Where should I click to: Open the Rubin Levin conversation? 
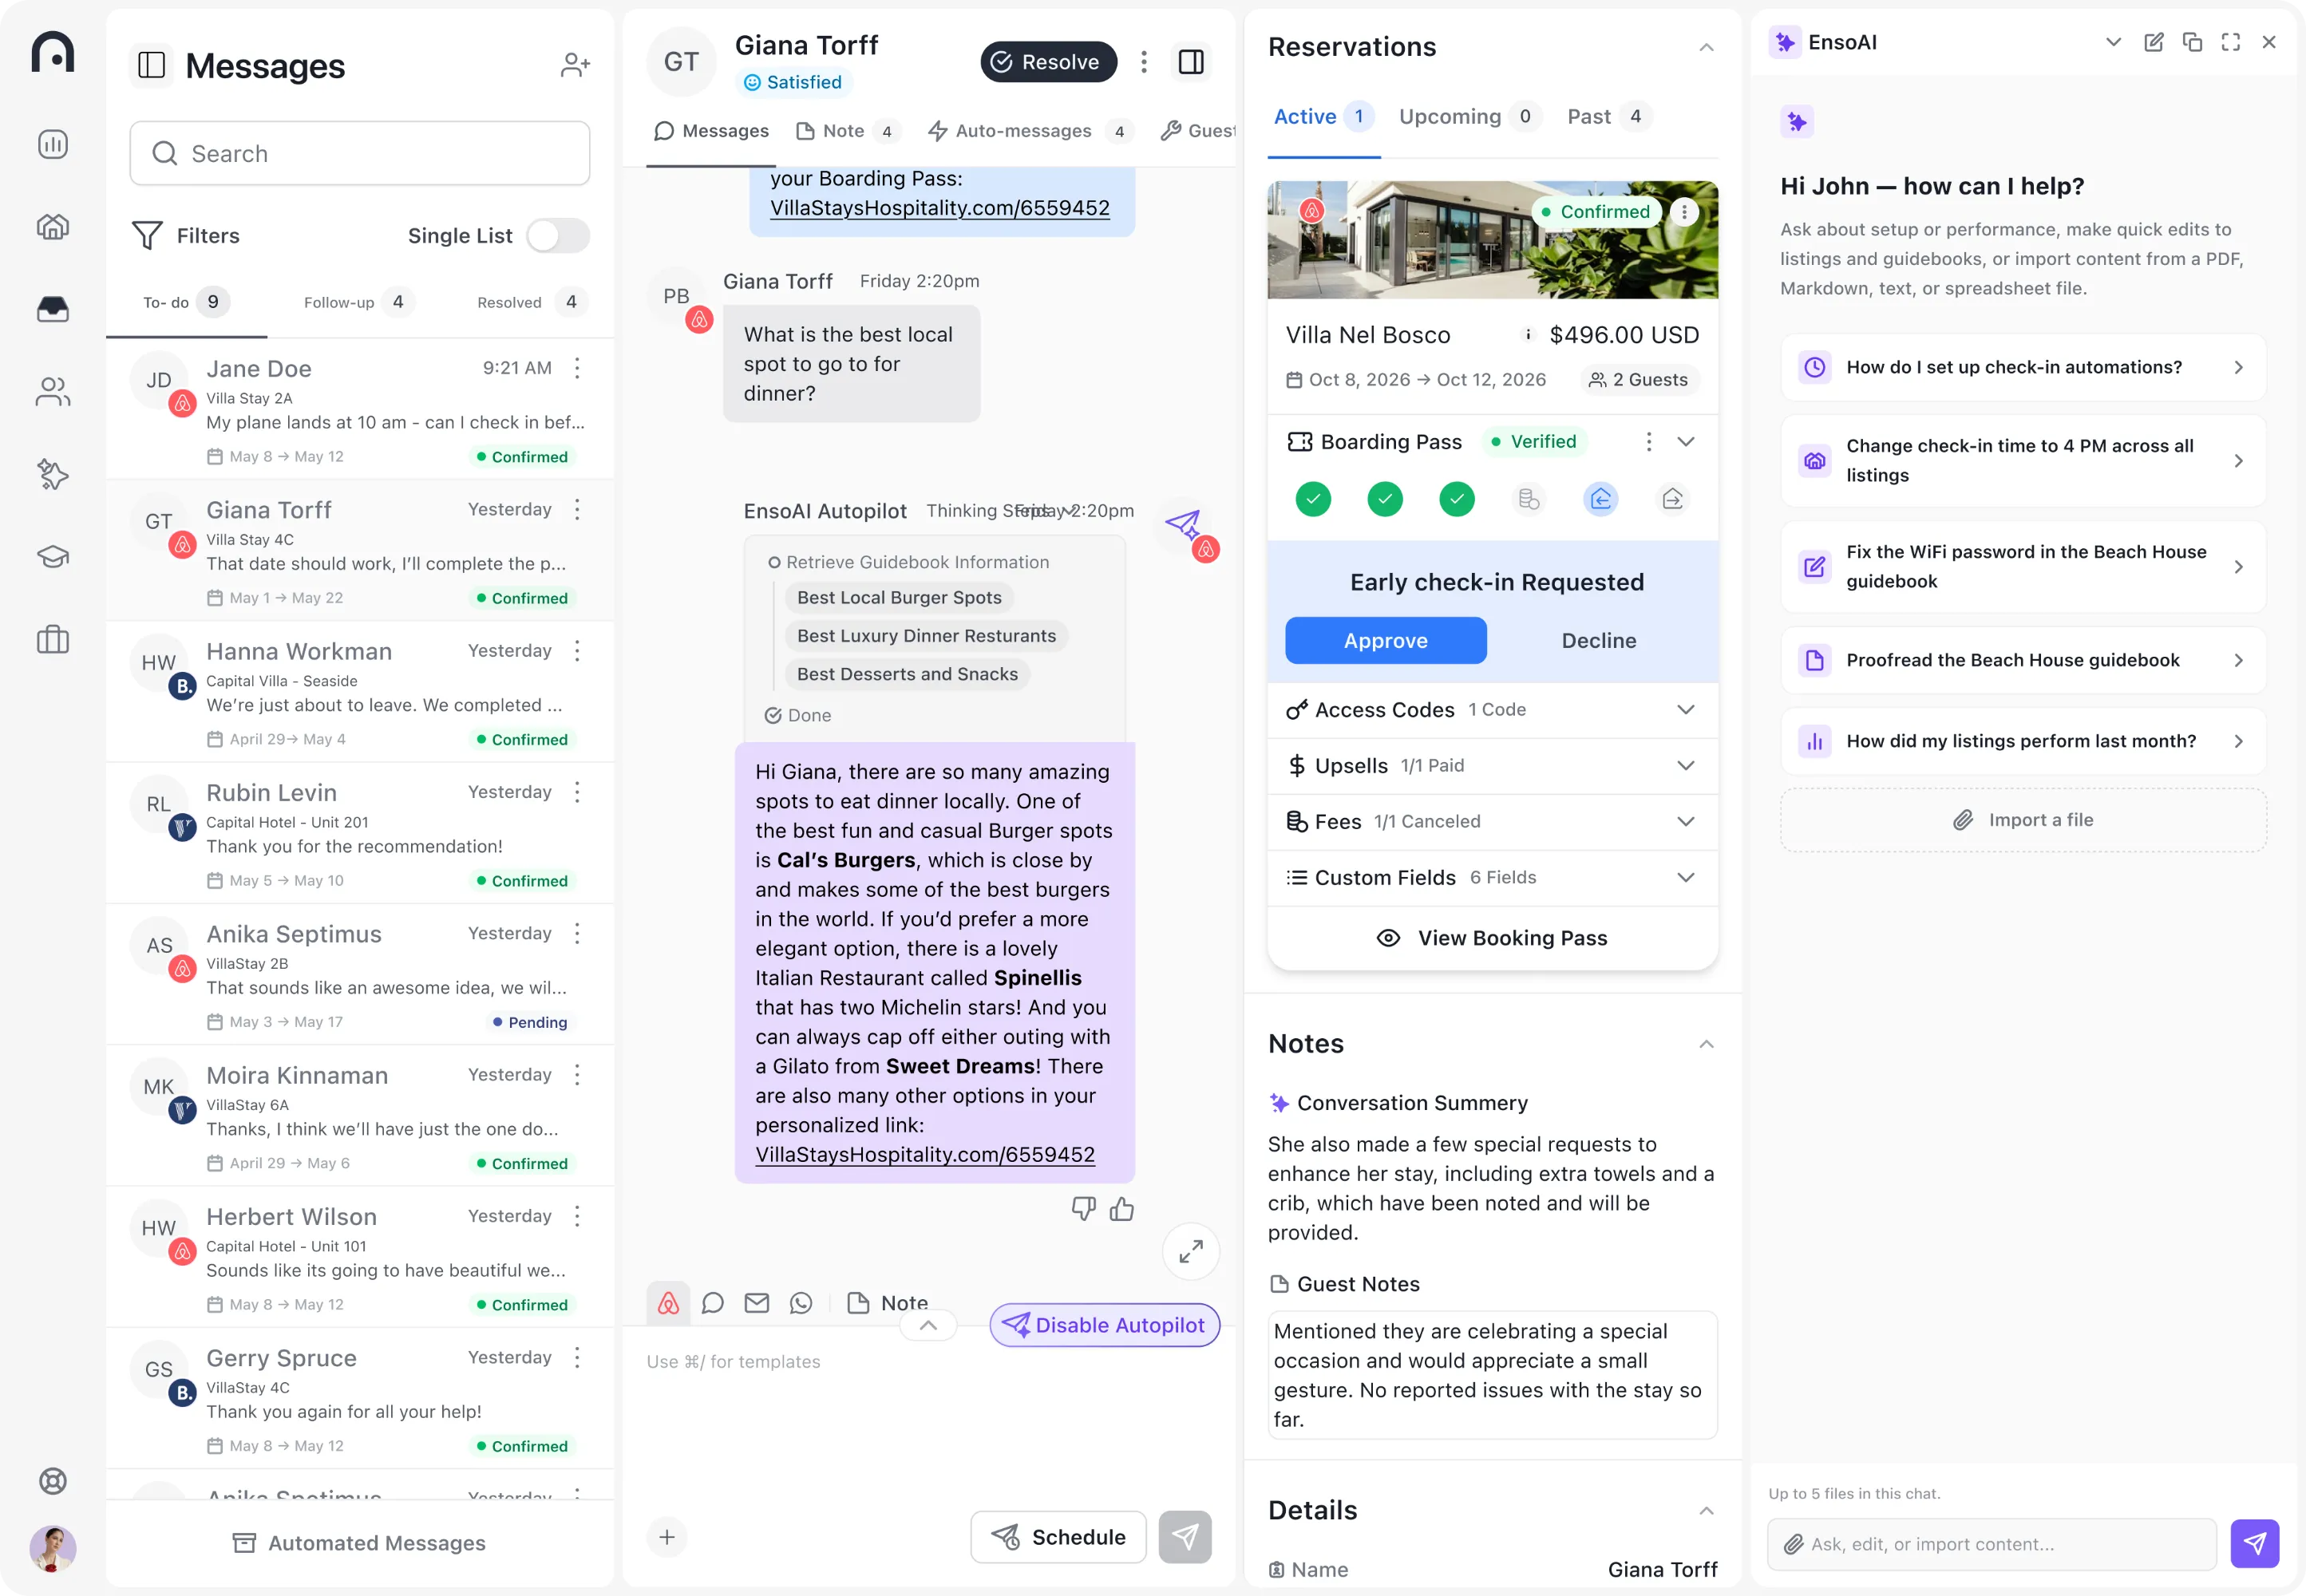pos(360,834)
